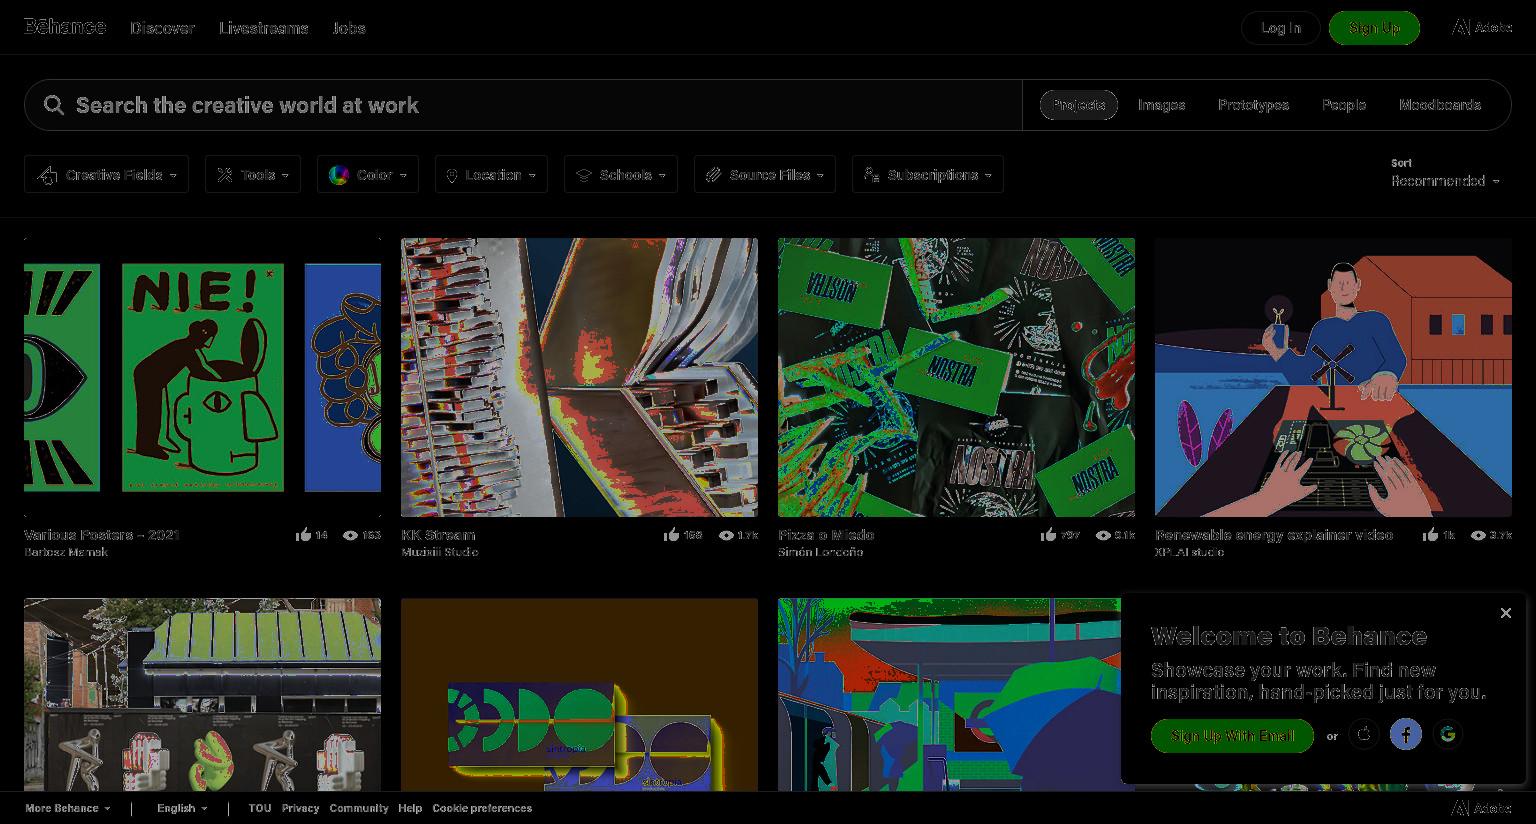Click the Sign Up button in the header
This screenshot has width=1536, height=824.
pyautogui.click(x=1374, y=28)
